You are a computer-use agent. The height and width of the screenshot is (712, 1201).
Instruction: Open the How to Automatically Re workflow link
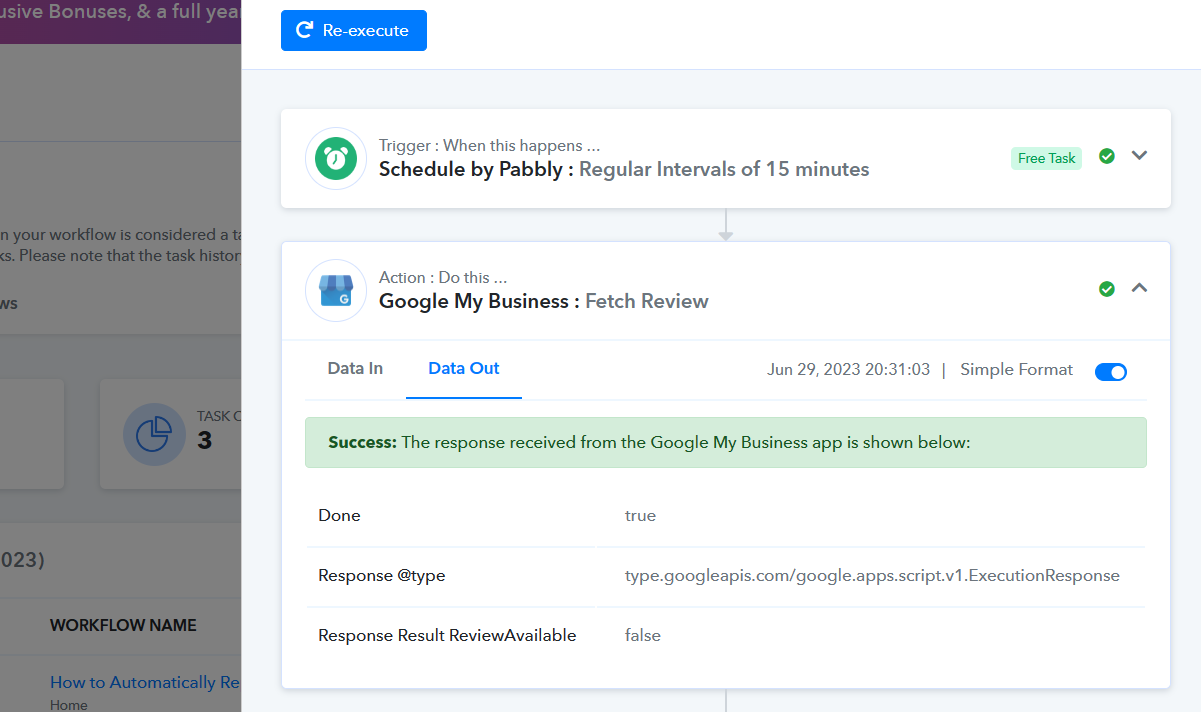pos(145,682)
